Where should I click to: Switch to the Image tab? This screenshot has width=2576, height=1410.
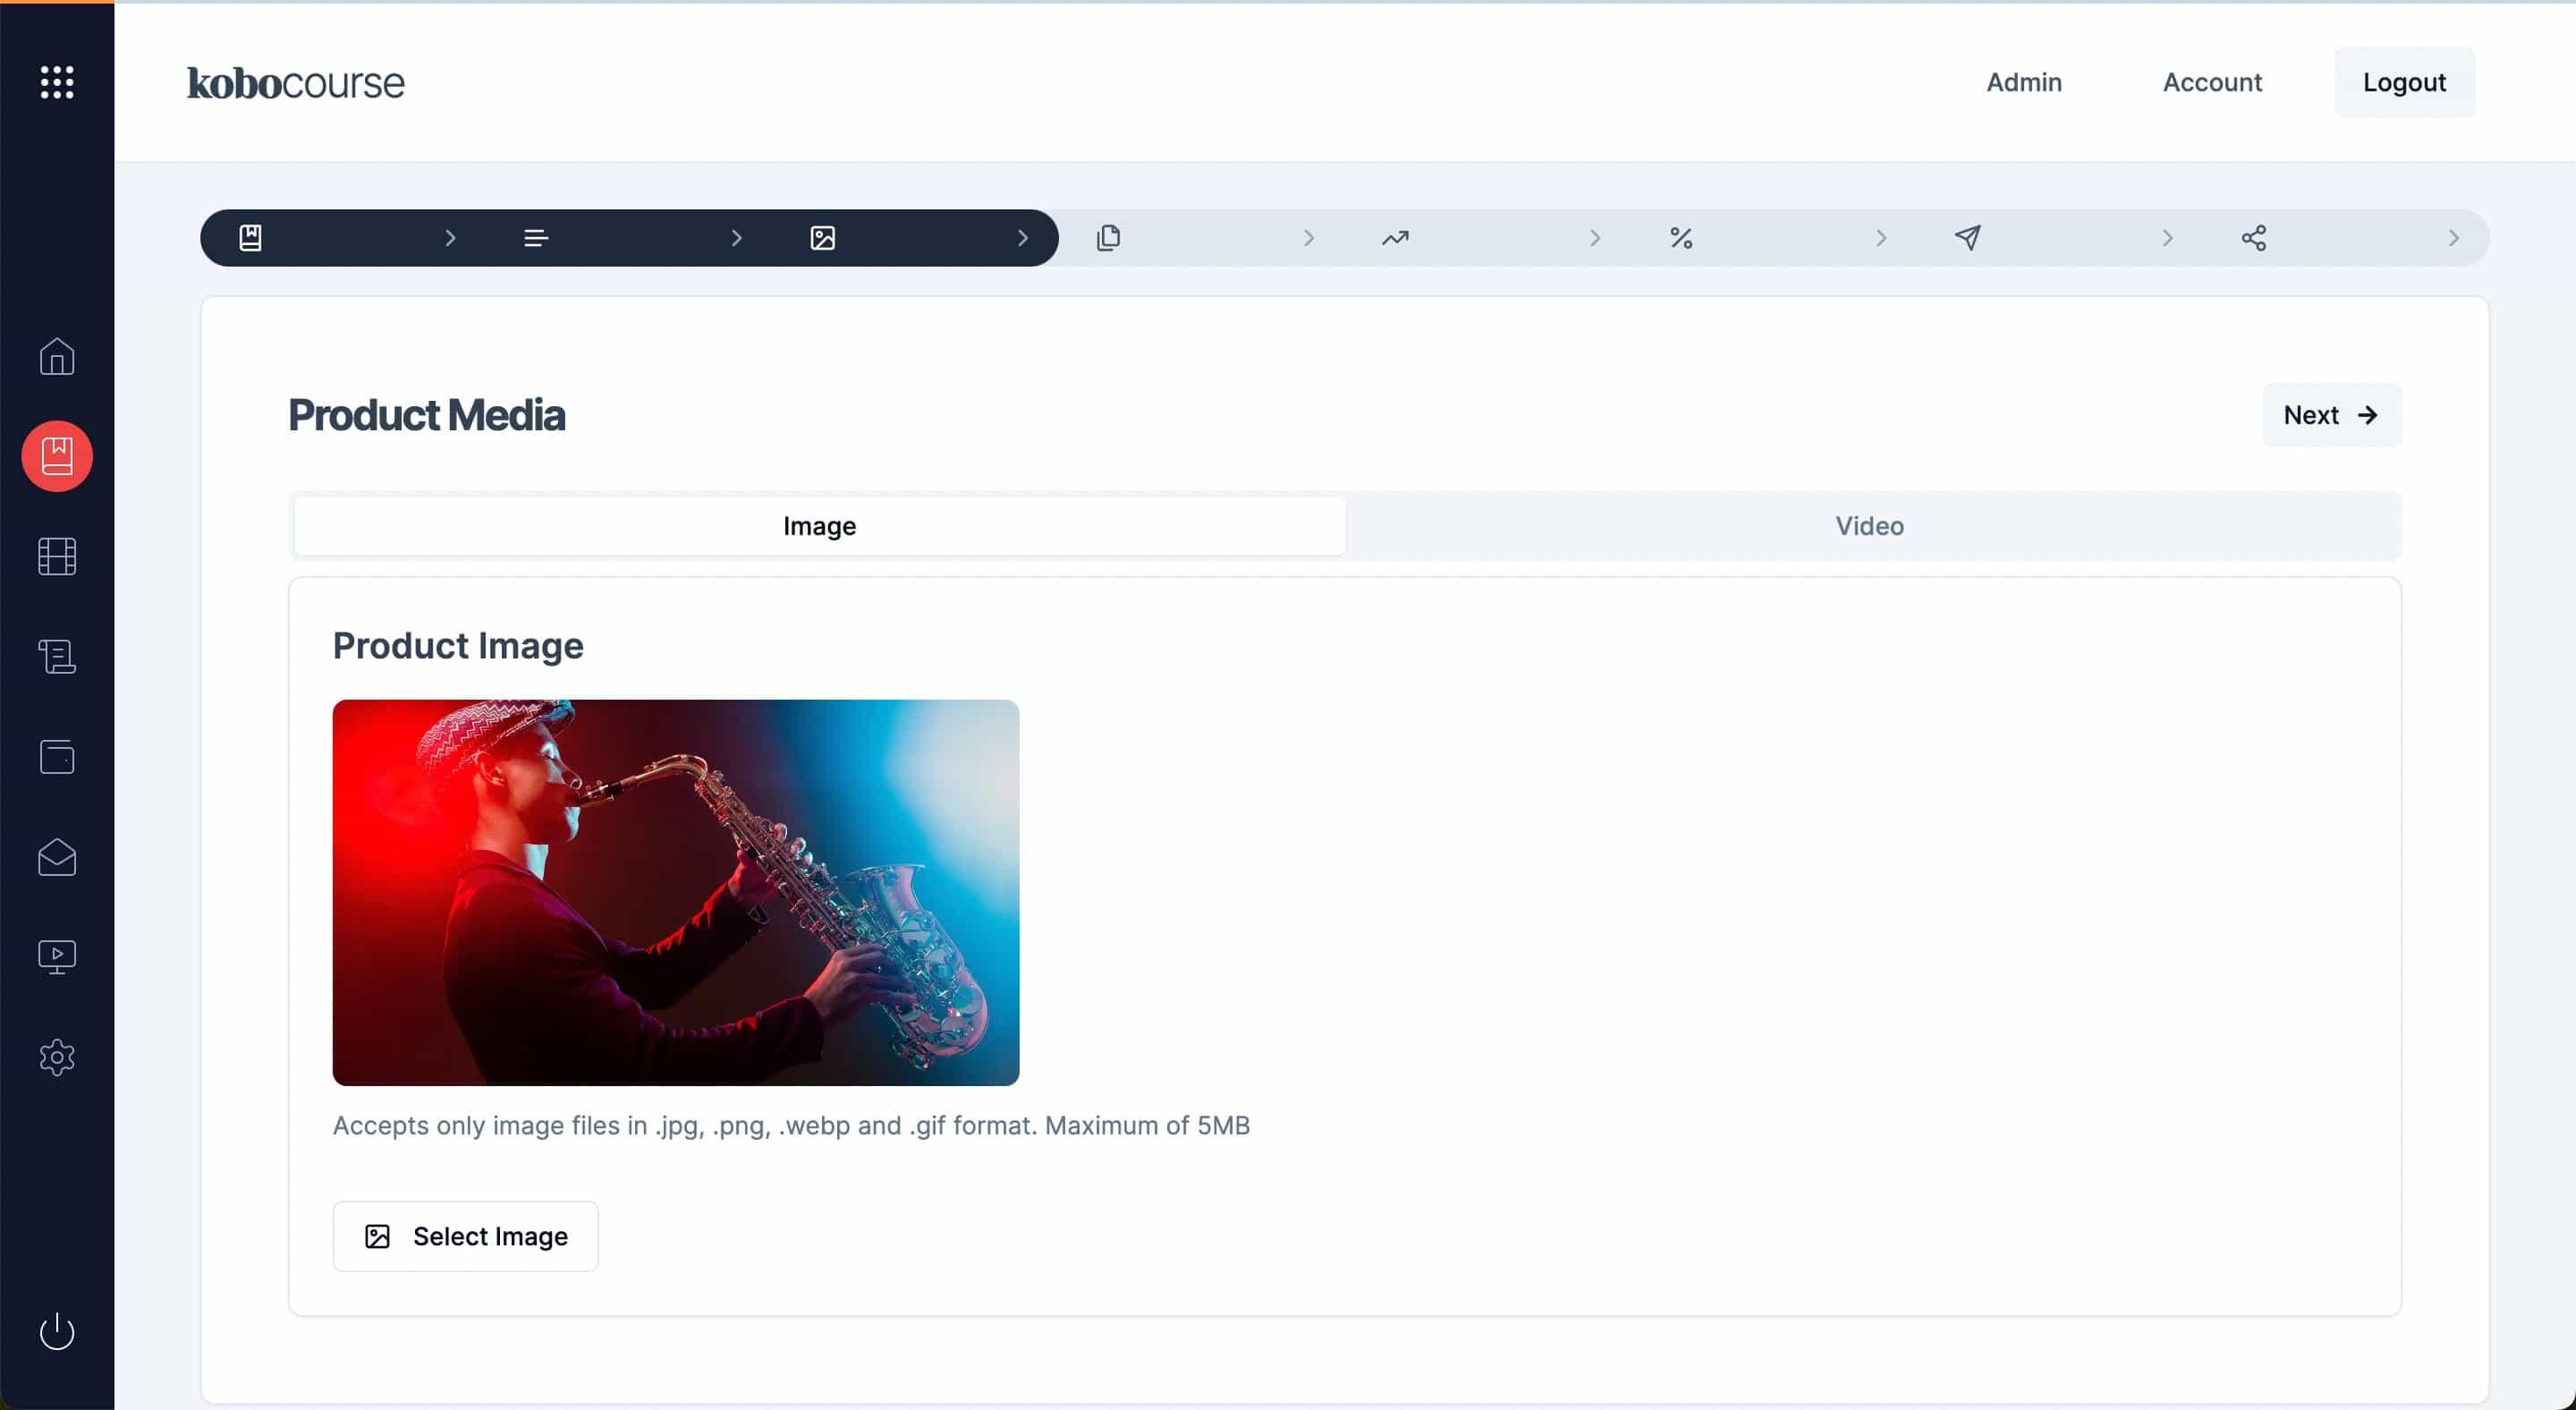(819, 526)
